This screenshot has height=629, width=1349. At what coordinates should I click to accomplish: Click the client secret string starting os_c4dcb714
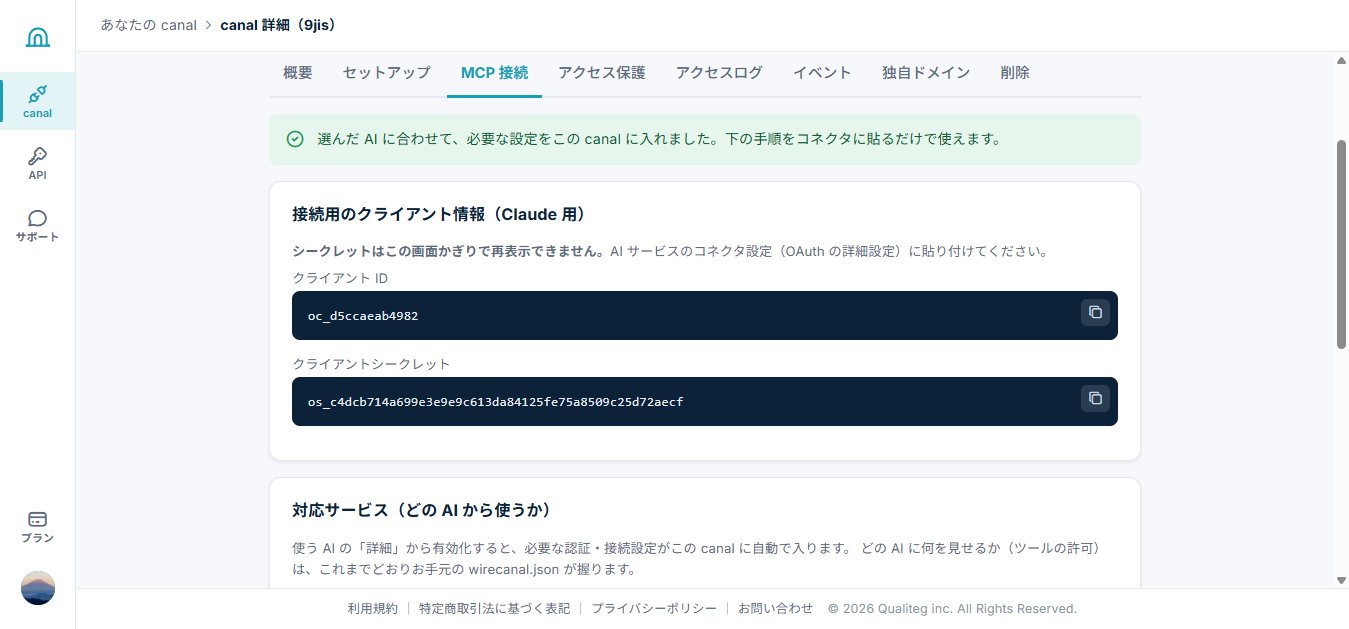click(496, 402)
